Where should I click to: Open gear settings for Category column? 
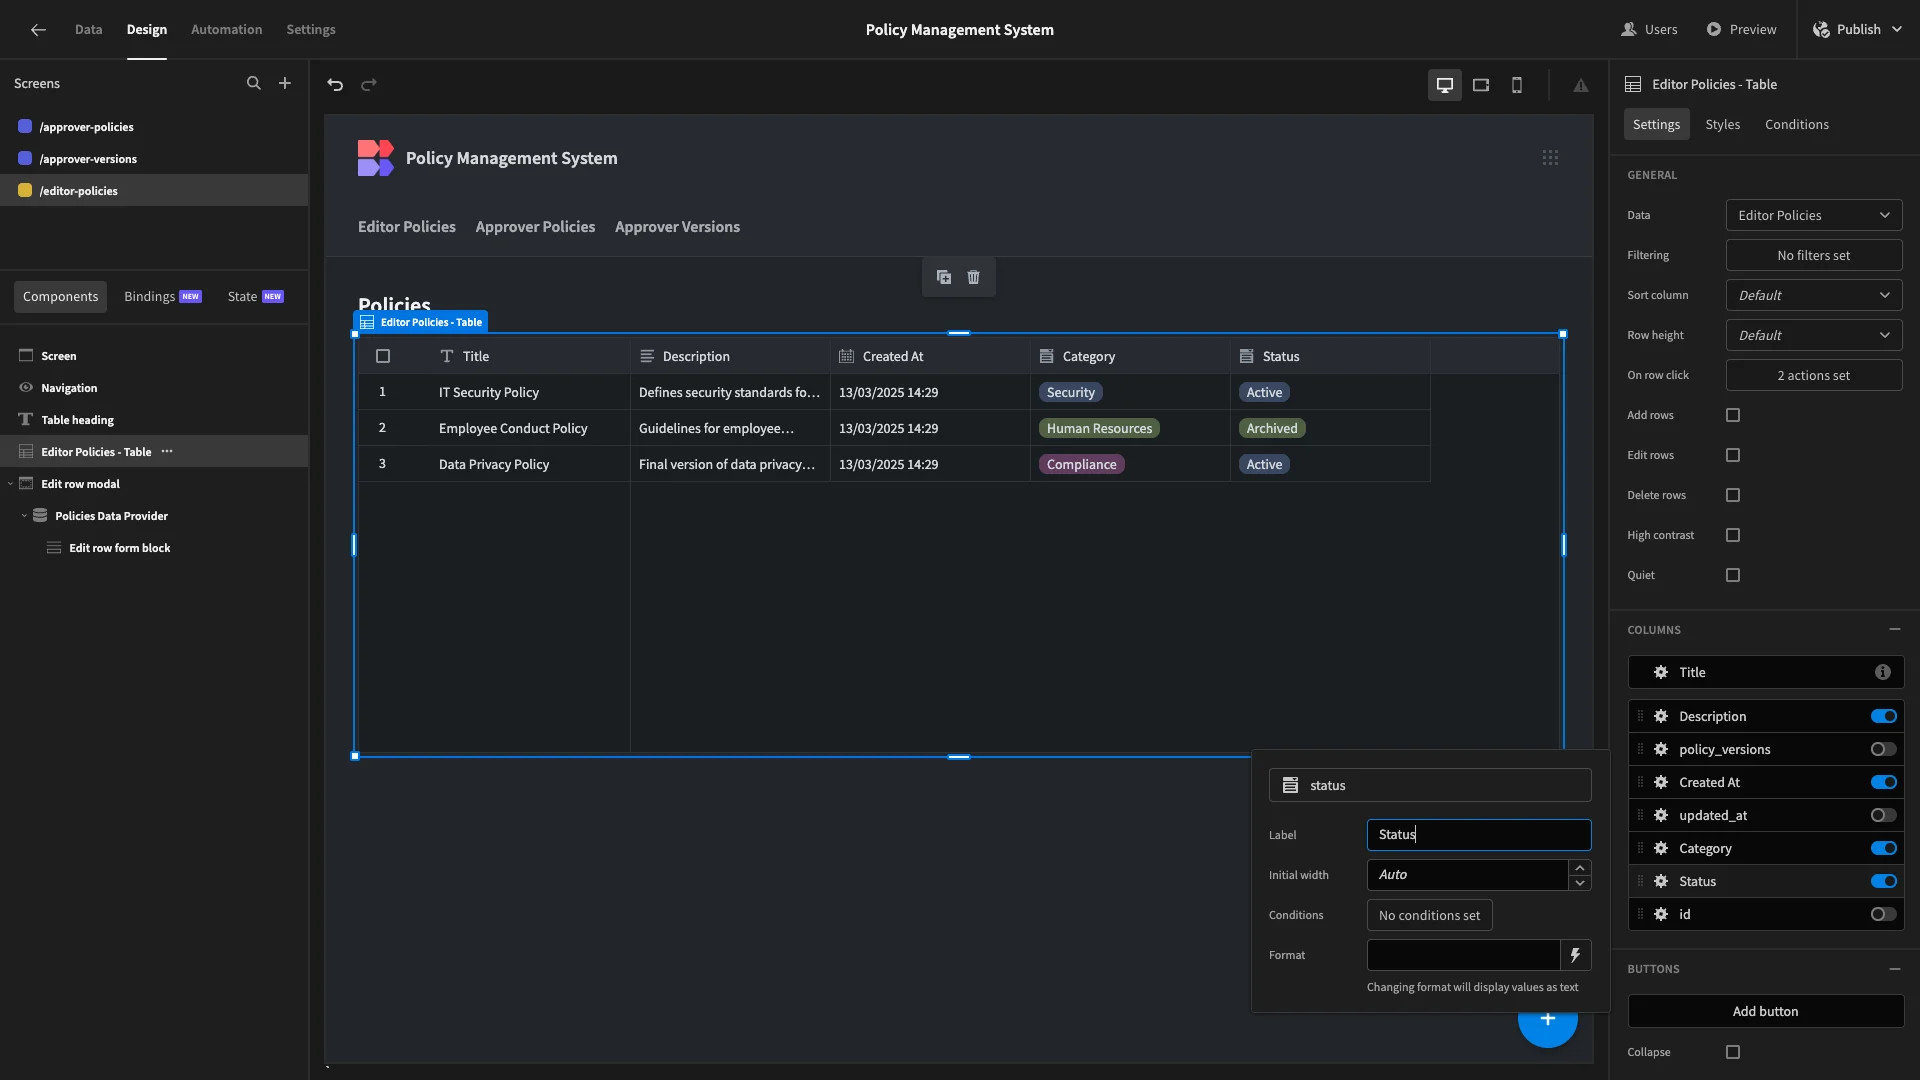[x=1661, y=848]
